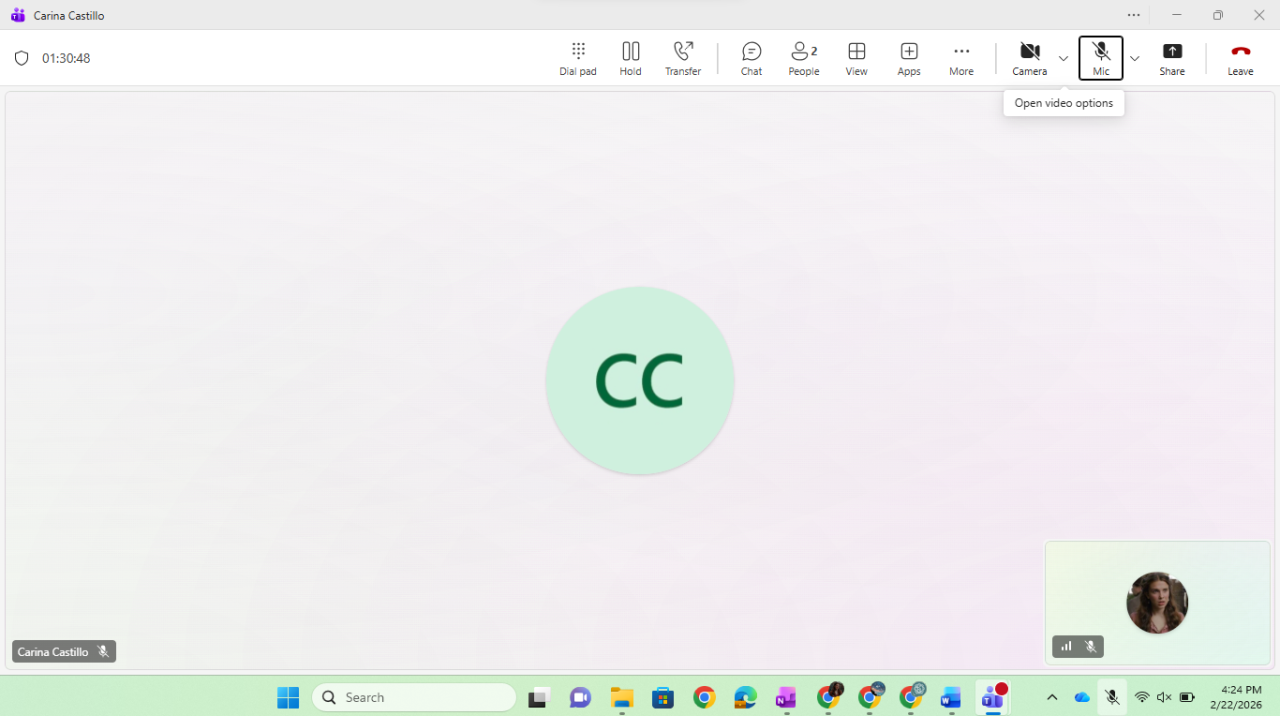Select the self-view video thumbnail
1280x716 pixels.
1157,603
